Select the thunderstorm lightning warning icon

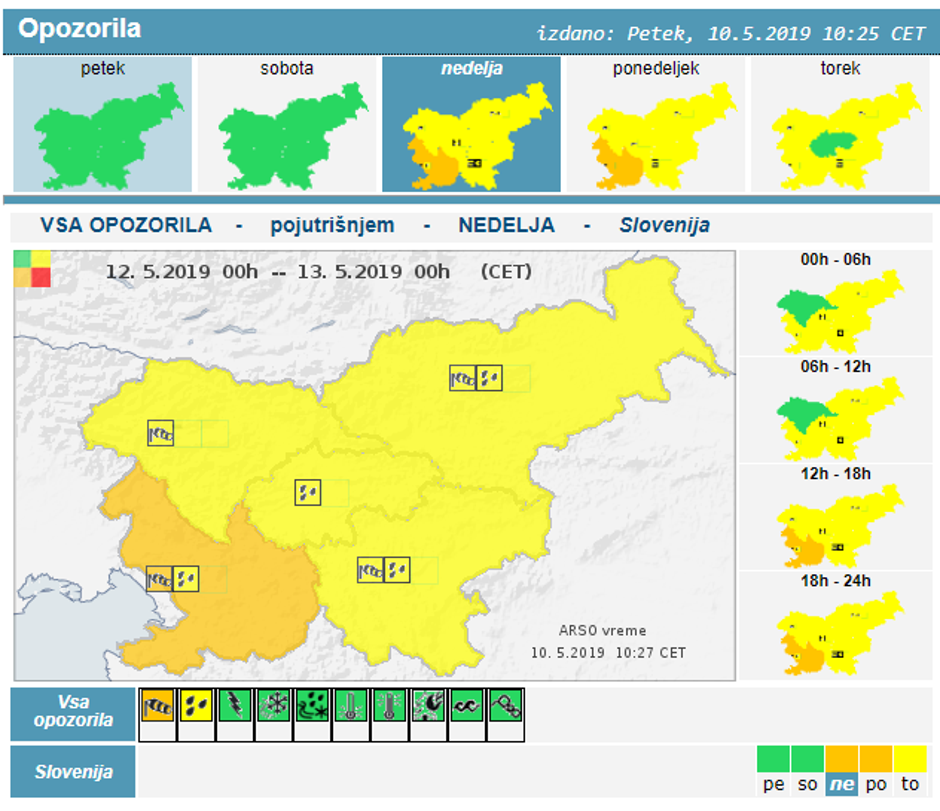click(x=234, y=704)
